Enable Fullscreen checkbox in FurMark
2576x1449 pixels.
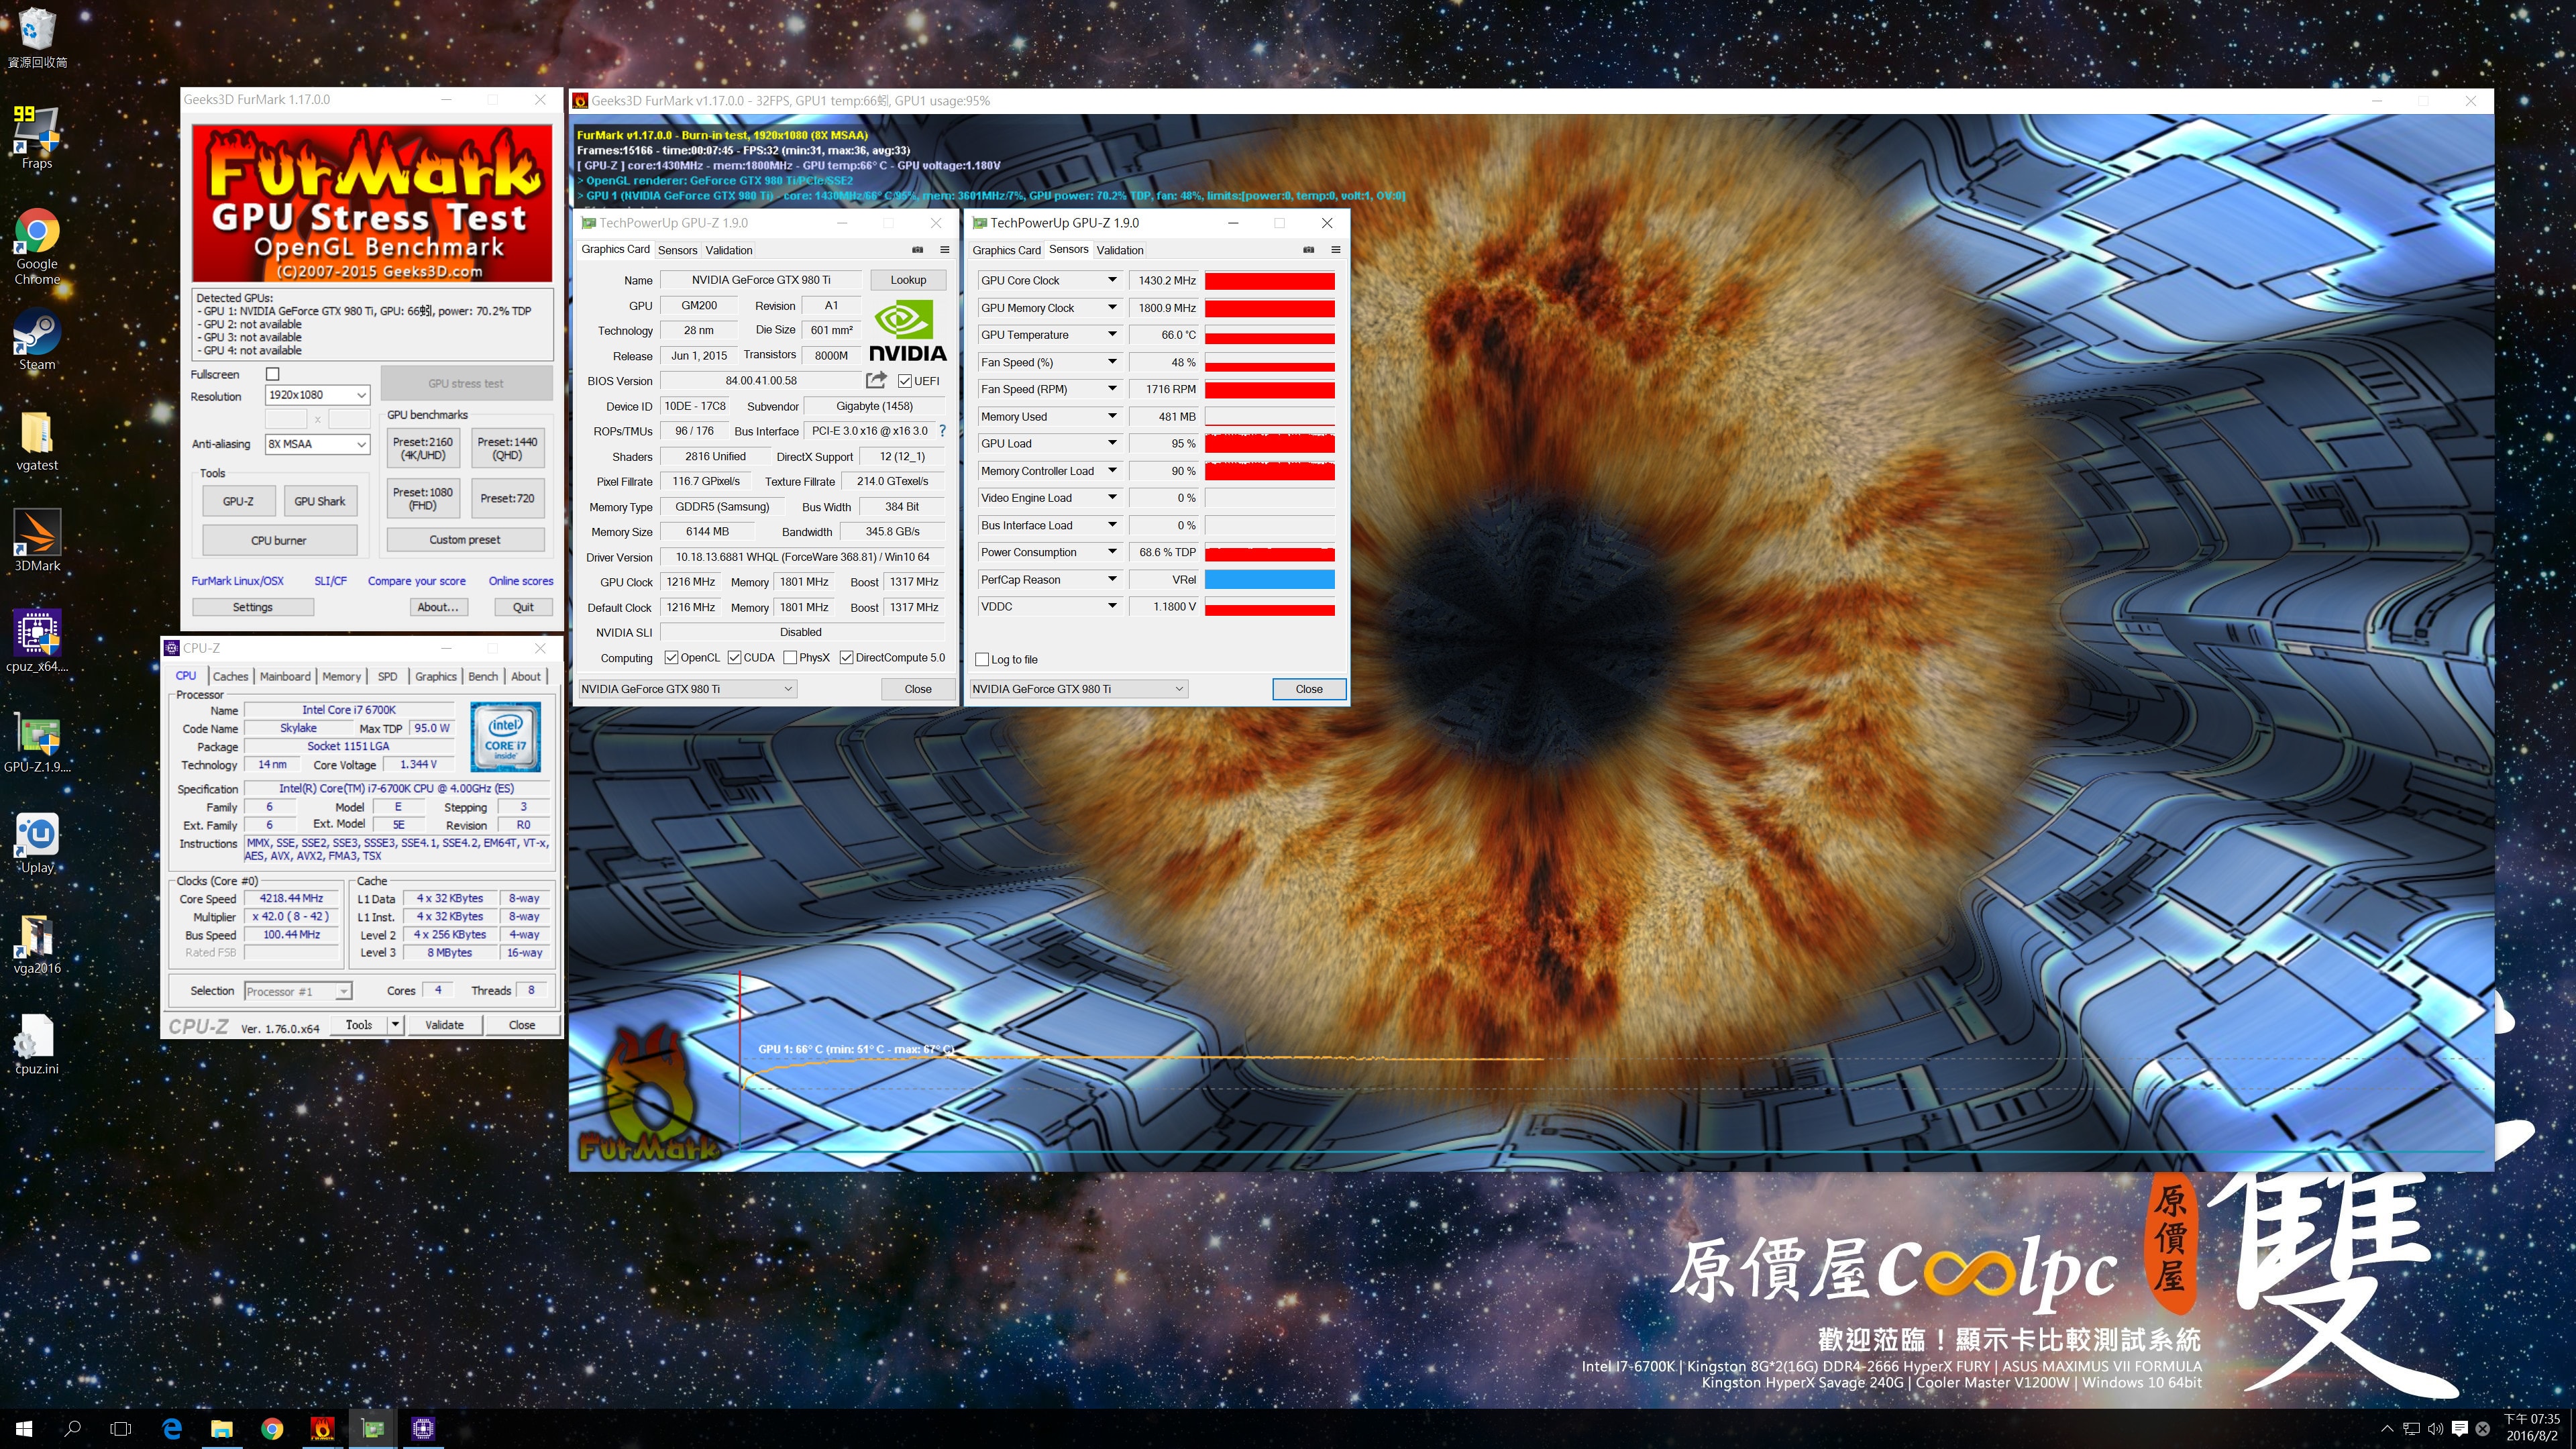(272, 374)
